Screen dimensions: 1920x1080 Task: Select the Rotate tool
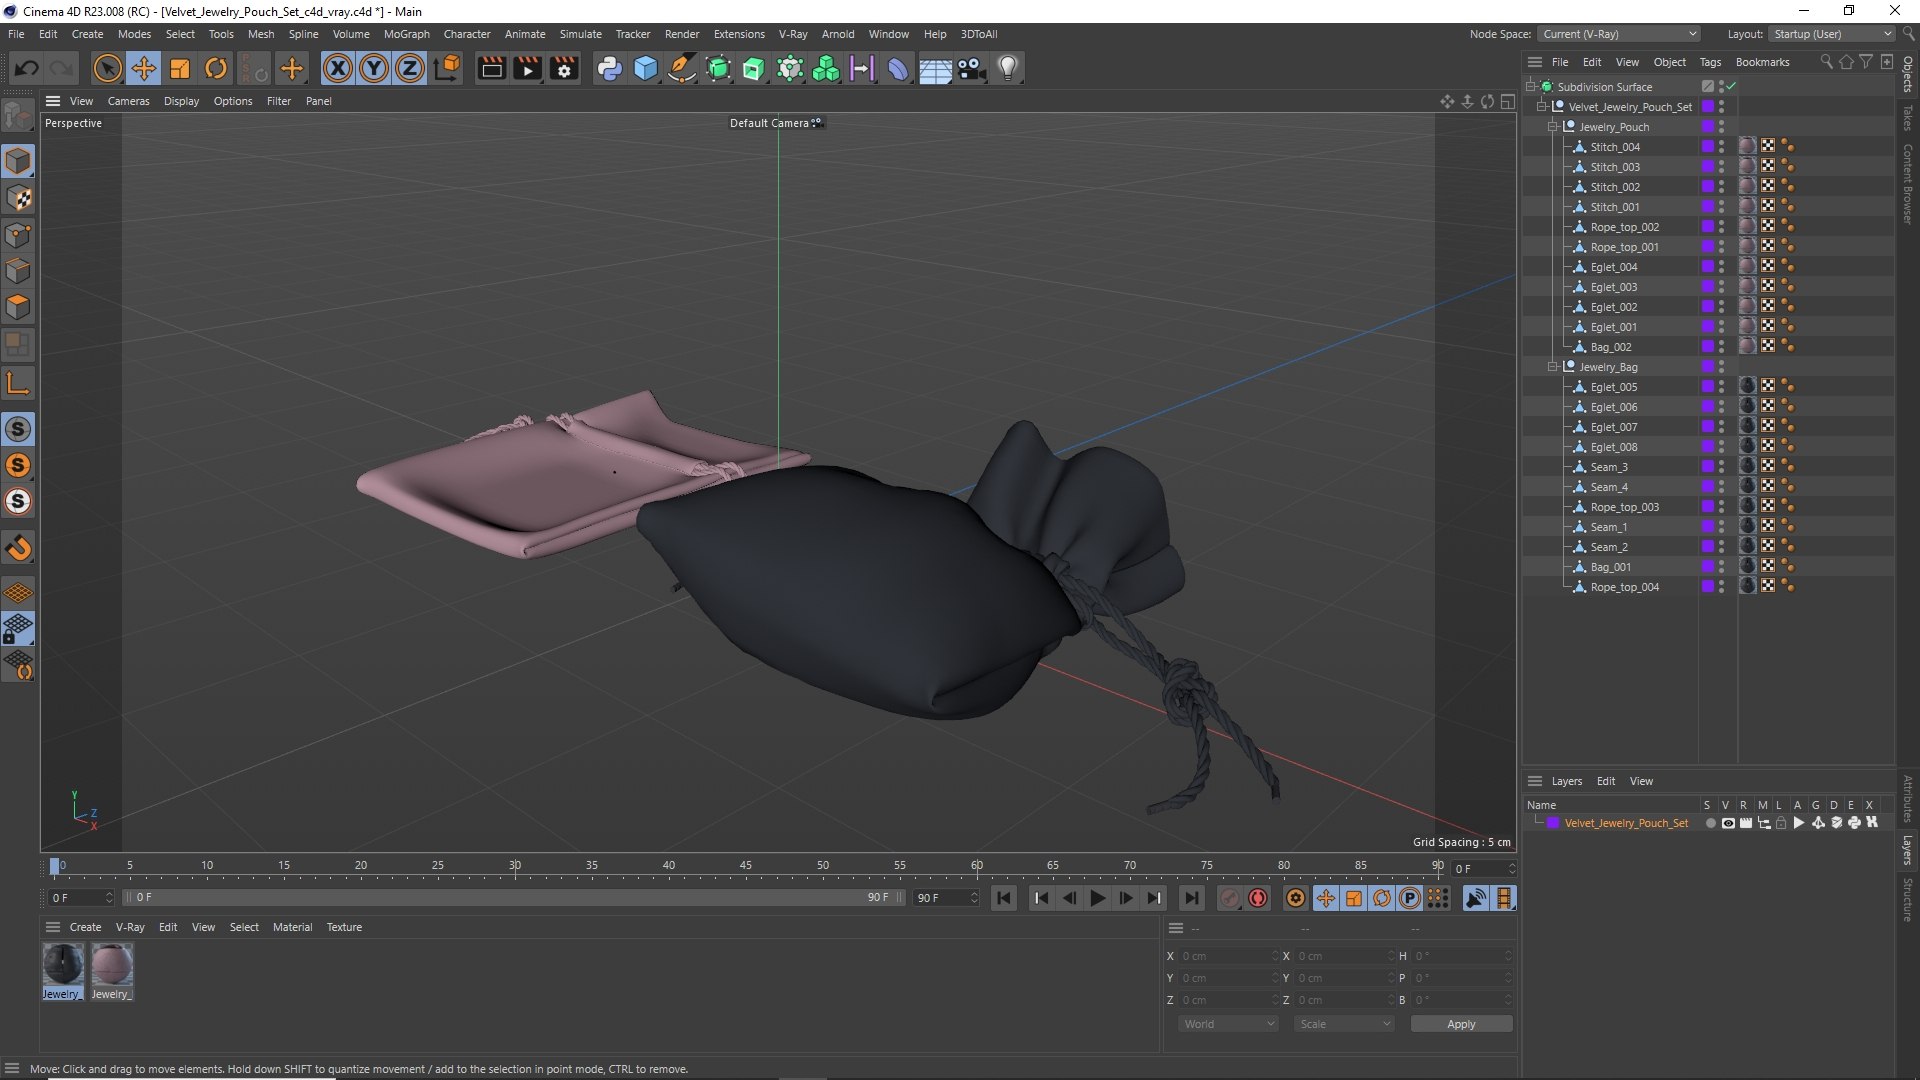216,68
